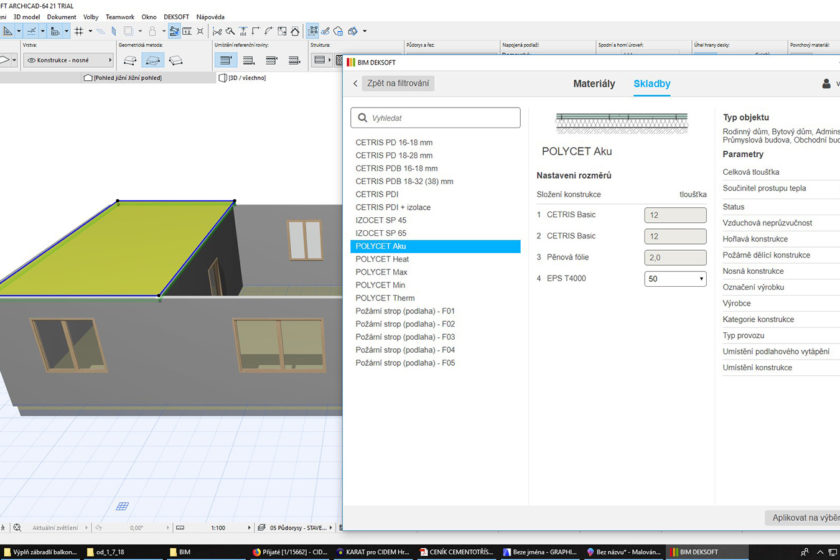Open the Konstrukce - nosné layer dropdown
The height and width of the screenshot is (560, 840).
pos(69,60)
